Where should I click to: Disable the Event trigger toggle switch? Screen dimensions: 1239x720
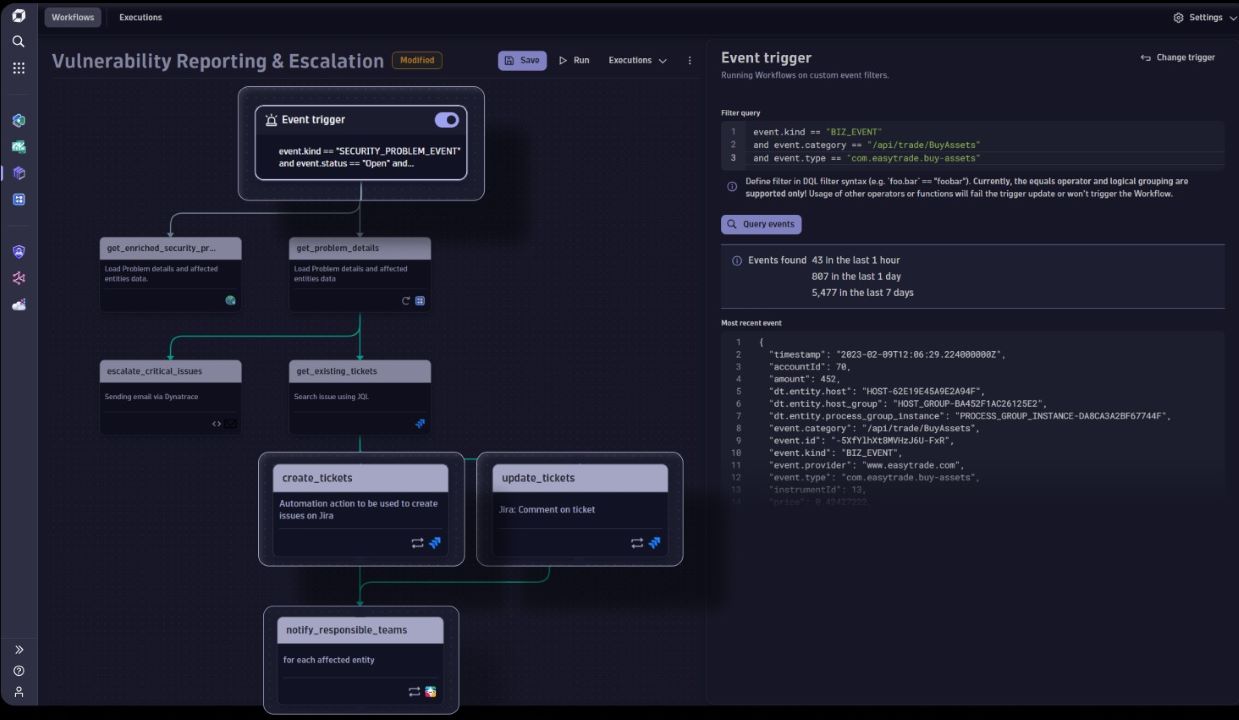pos(446,119)
